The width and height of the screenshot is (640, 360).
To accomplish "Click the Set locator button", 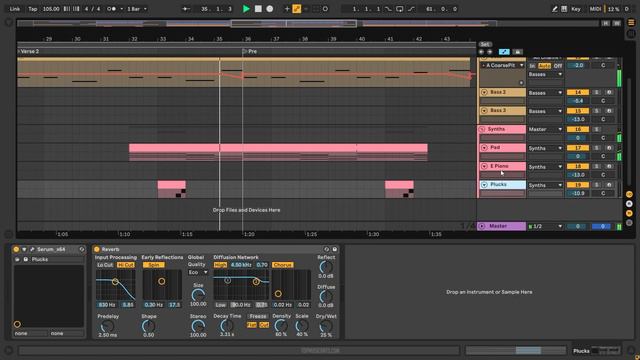I will (485, 44).
